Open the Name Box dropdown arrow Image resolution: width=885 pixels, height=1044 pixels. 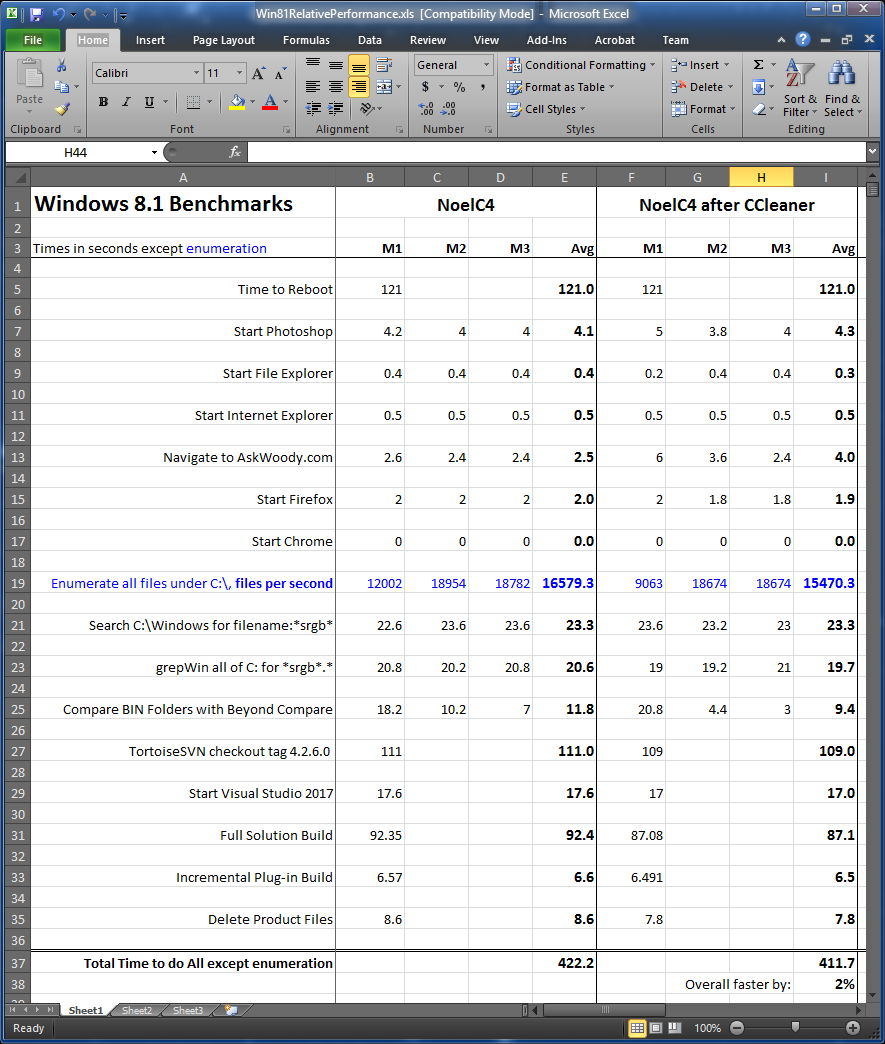(x=154, y=152)
